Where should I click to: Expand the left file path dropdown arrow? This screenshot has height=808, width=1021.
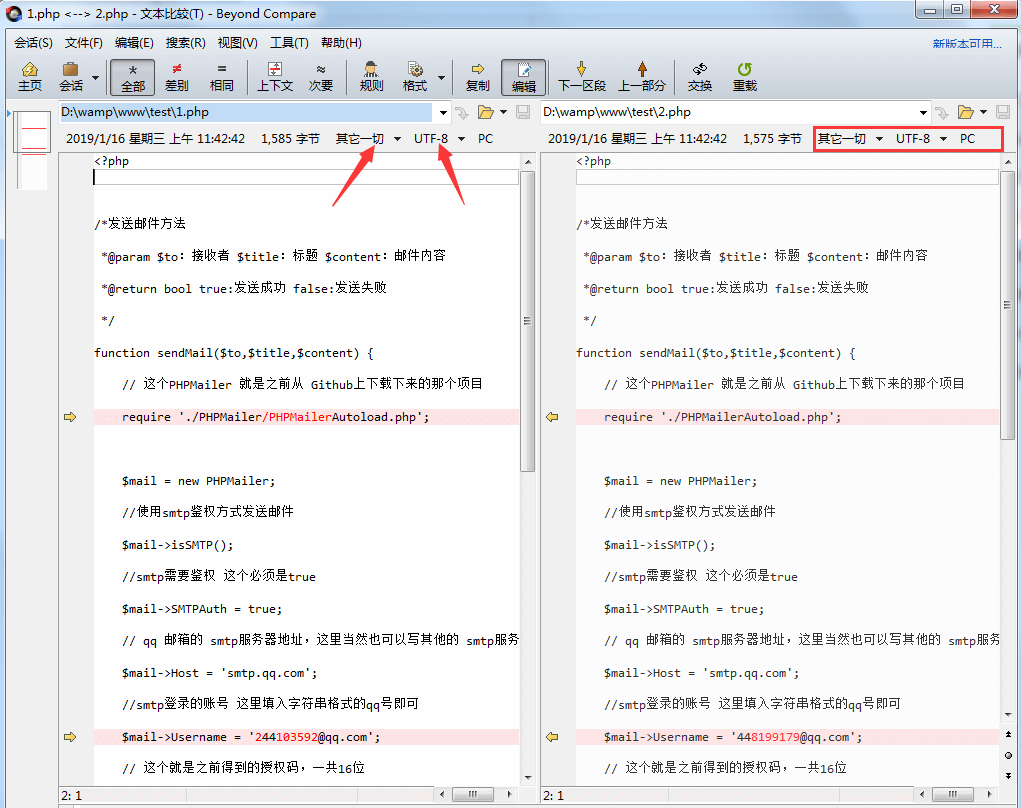[x=441, y=112]
